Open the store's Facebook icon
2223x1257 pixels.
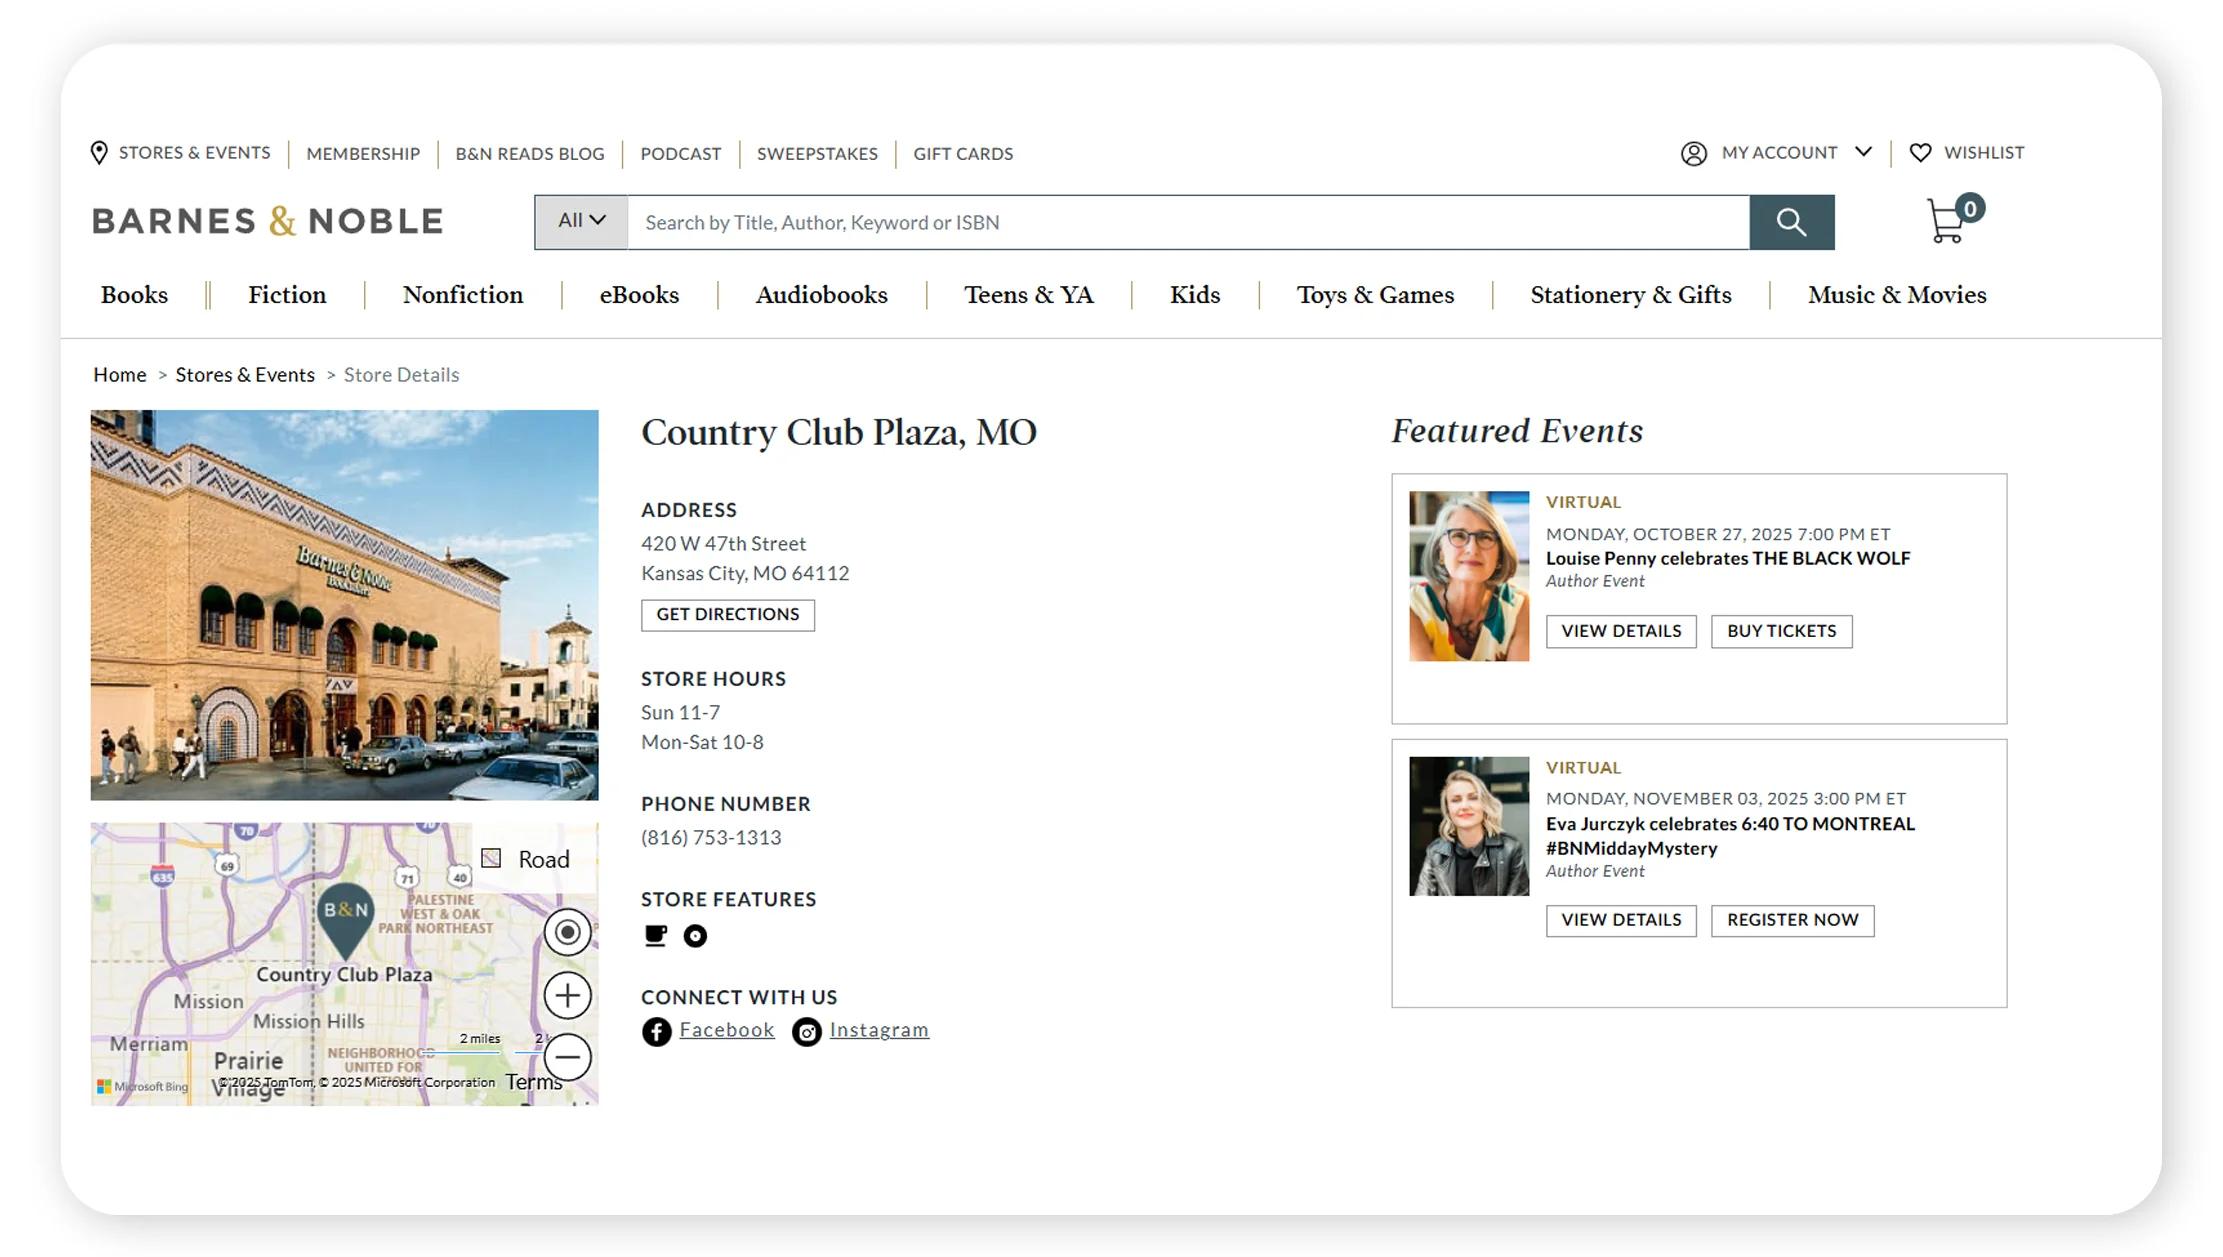pos(656,1030)
